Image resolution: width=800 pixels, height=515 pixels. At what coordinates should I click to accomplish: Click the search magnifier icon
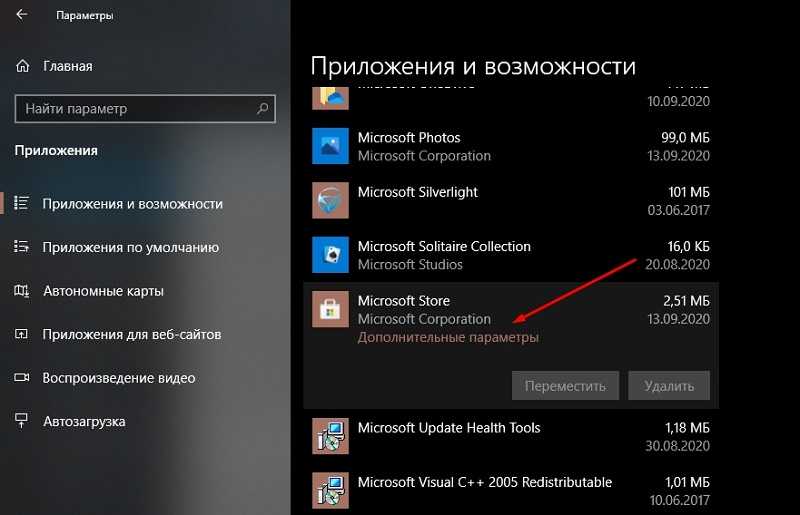(x=262, y=108)
